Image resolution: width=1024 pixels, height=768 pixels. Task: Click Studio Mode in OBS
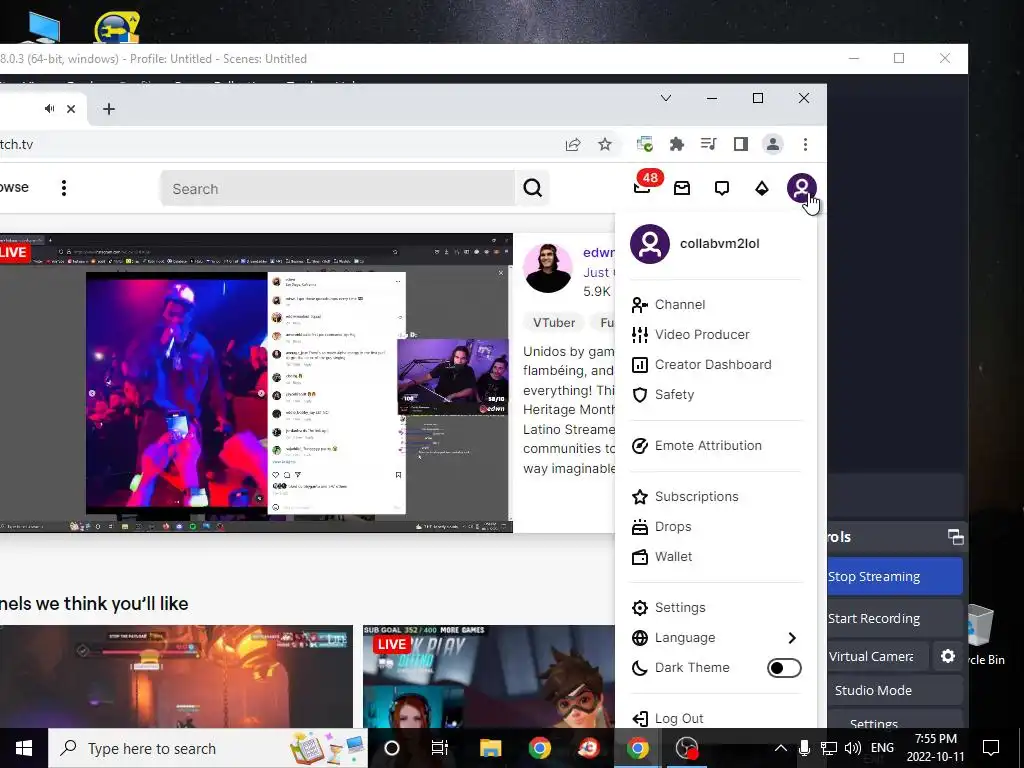[x=895, y=690]
